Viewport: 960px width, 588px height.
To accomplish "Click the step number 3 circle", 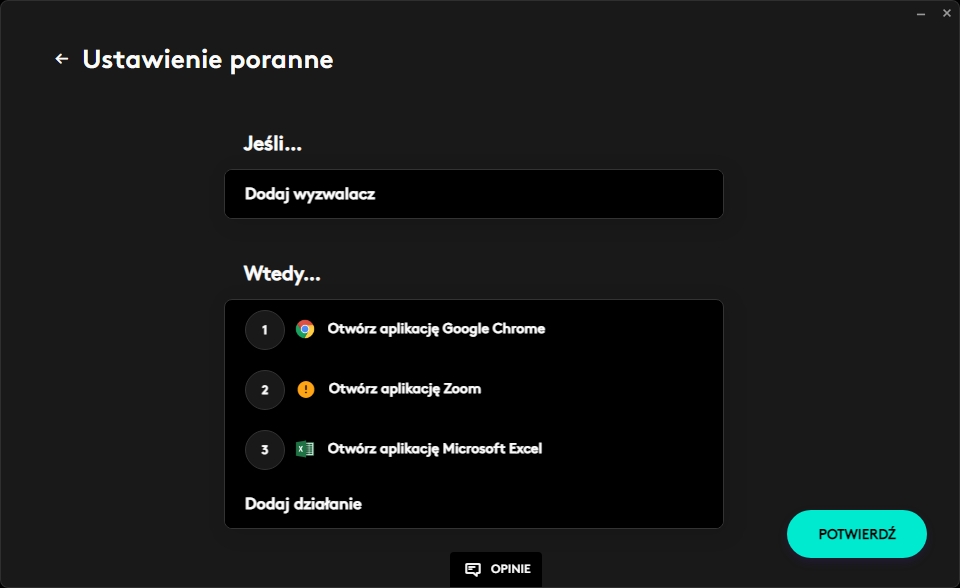I will click(265, 450).
